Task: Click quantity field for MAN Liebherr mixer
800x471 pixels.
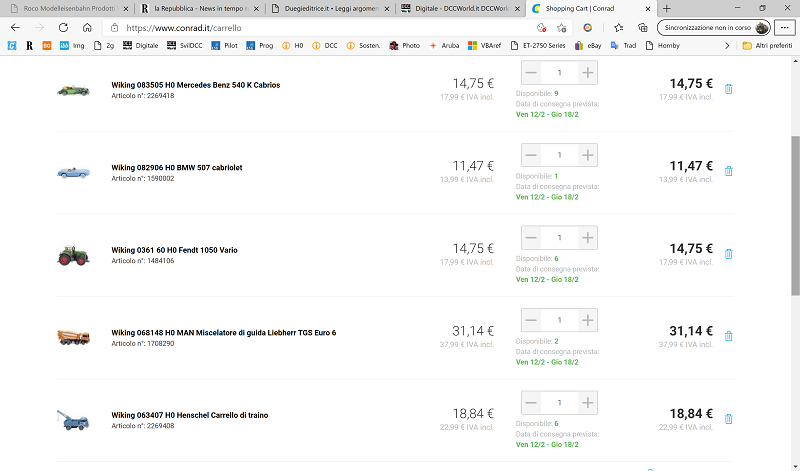Action: click(x=559, y=320)
